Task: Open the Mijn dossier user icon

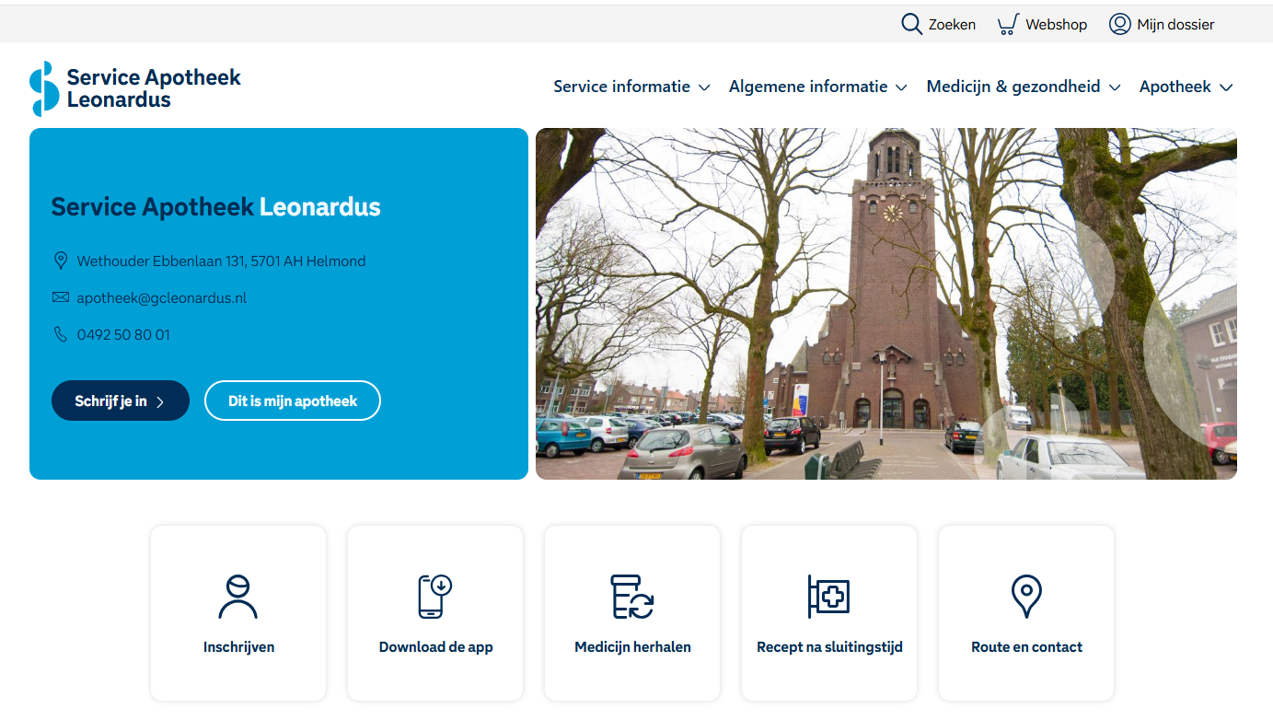Action: (x=1119, y=24)
